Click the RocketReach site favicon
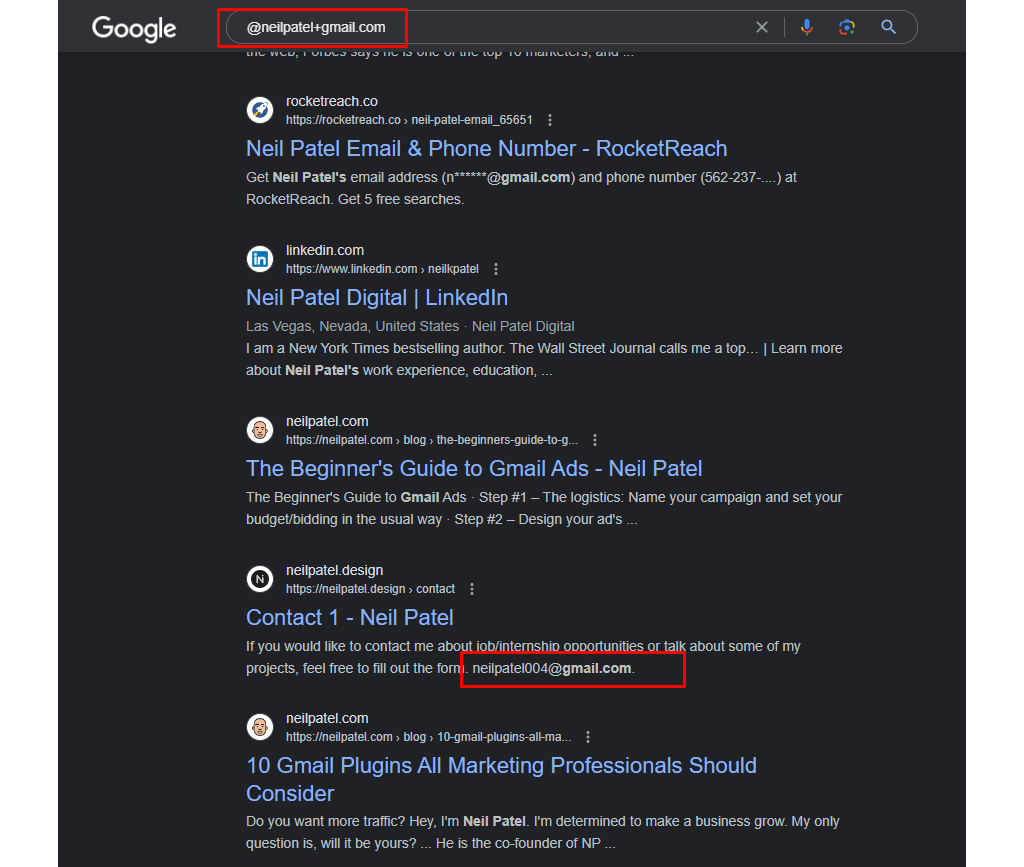This screenshot has width=1024, height=867. click(x=260, y=110)
